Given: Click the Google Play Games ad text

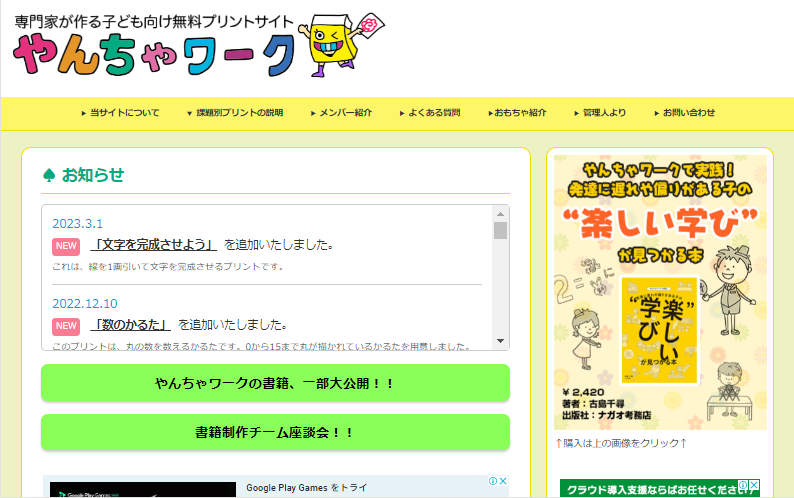Looking at the screenshot, I should [306, 488].
